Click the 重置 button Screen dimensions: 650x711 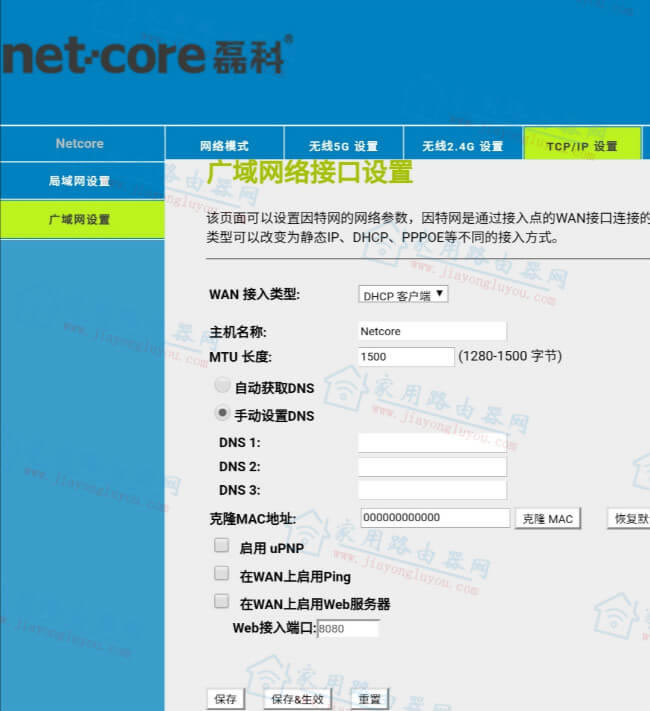(x=370, y=699)
